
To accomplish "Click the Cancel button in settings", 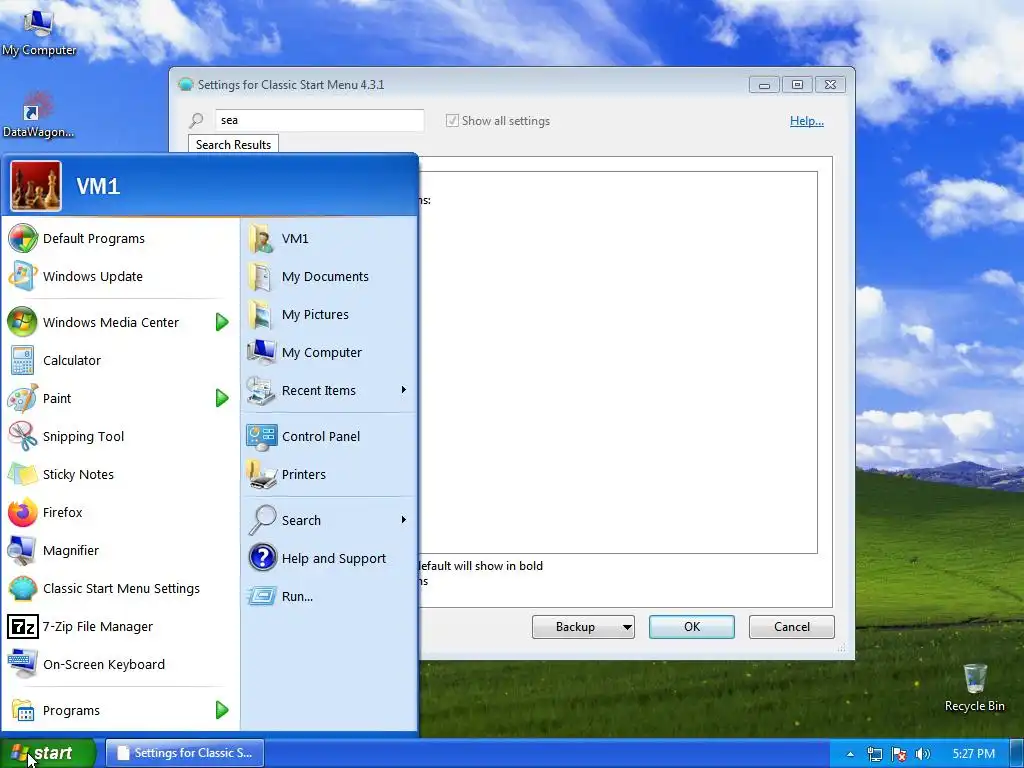I will (792, 627).
